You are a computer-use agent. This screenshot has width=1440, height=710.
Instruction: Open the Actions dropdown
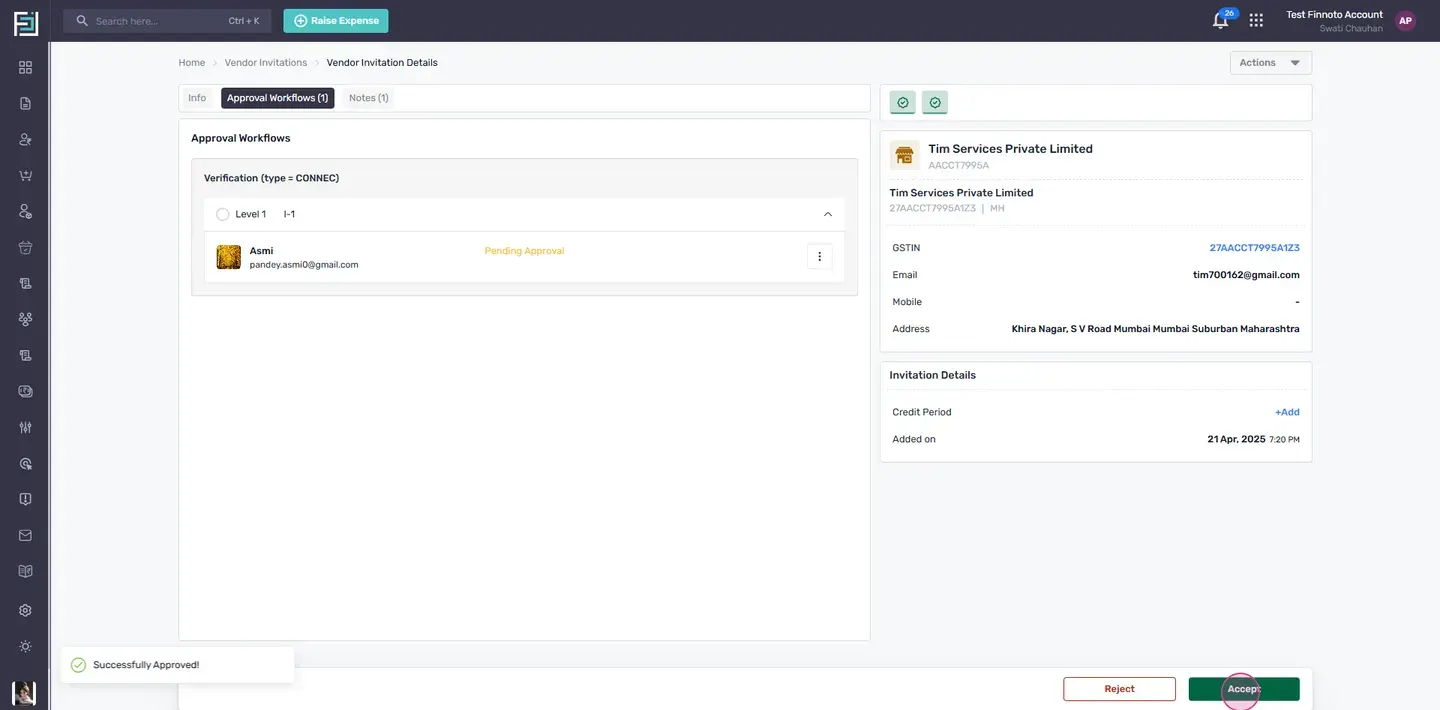1271,63
